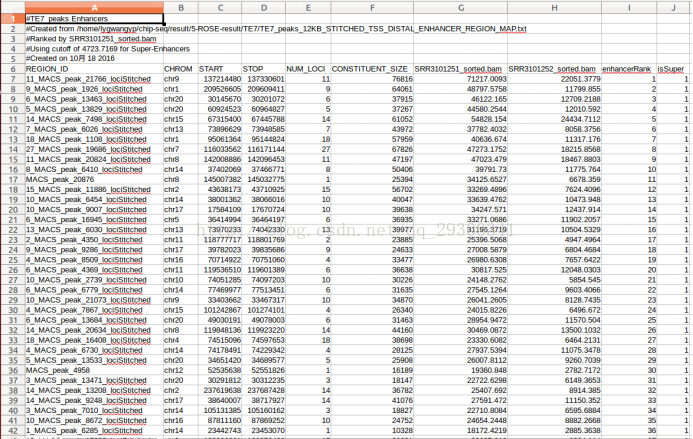The height and width of the screenshot is (439, 693).
Task: Click value 71217.0093
Action: pyautogui.click(x=461, y=79)
